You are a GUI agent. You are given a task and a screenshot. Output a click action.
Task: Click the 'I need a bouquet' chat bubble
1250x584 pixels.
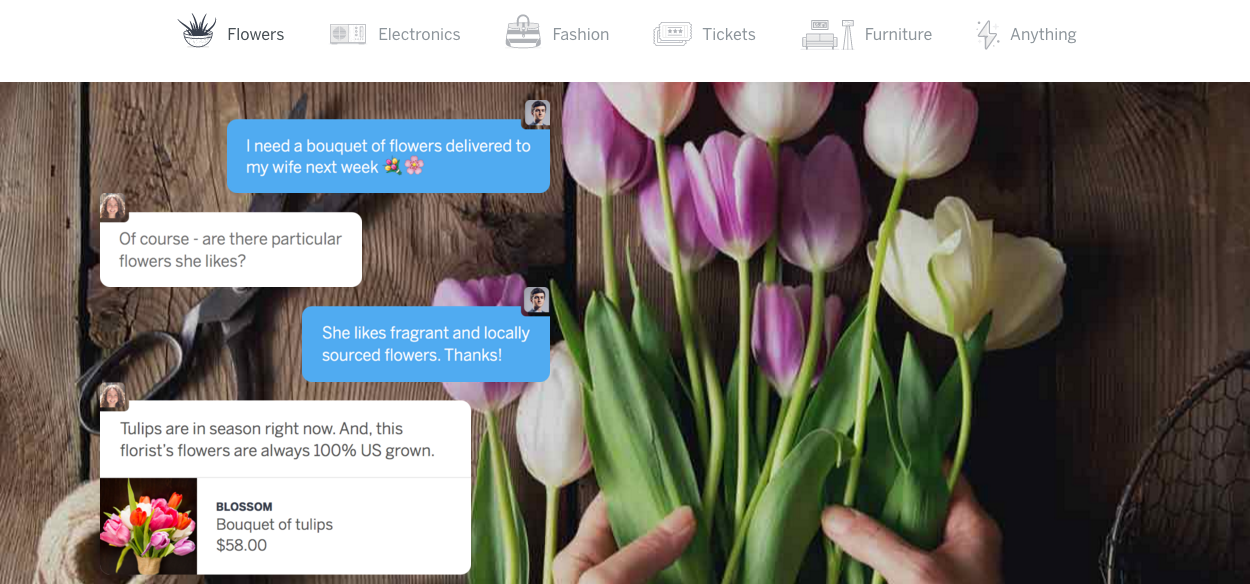click(388, 156)
